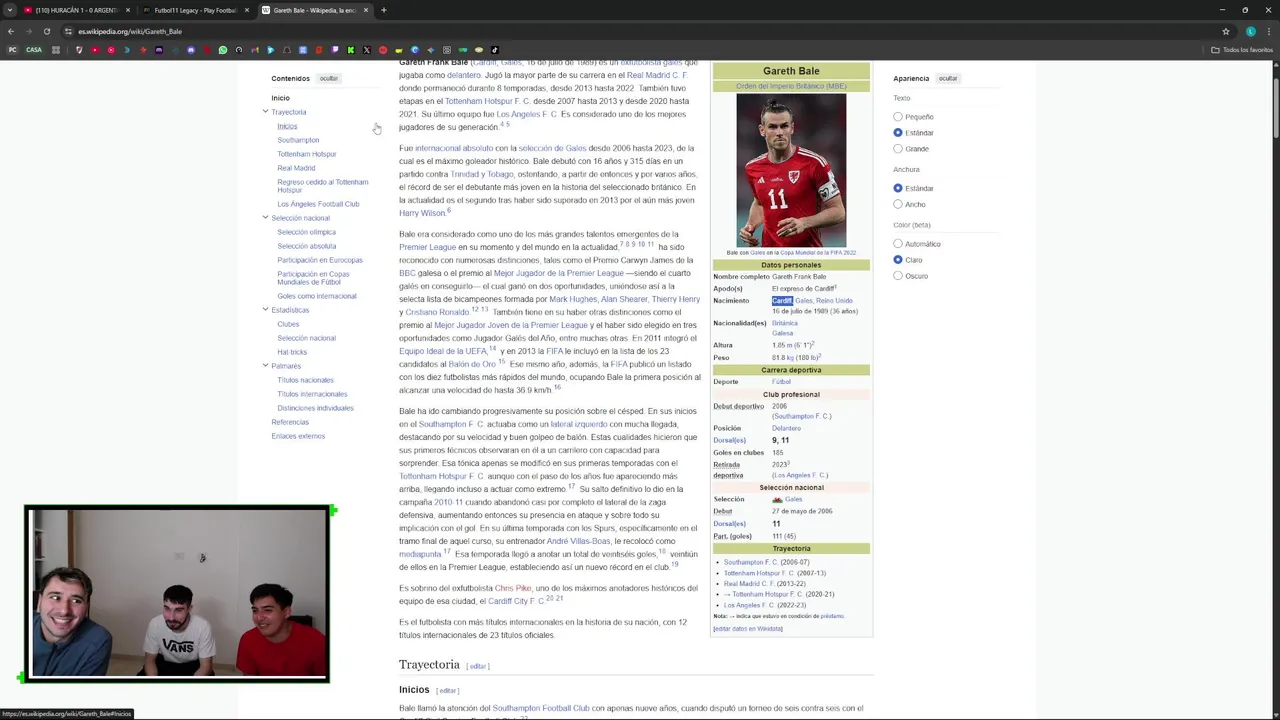The width and height of the screenshot is (1280, 720).
Task: Reload the page with the refresh icon
Action: 46,31
